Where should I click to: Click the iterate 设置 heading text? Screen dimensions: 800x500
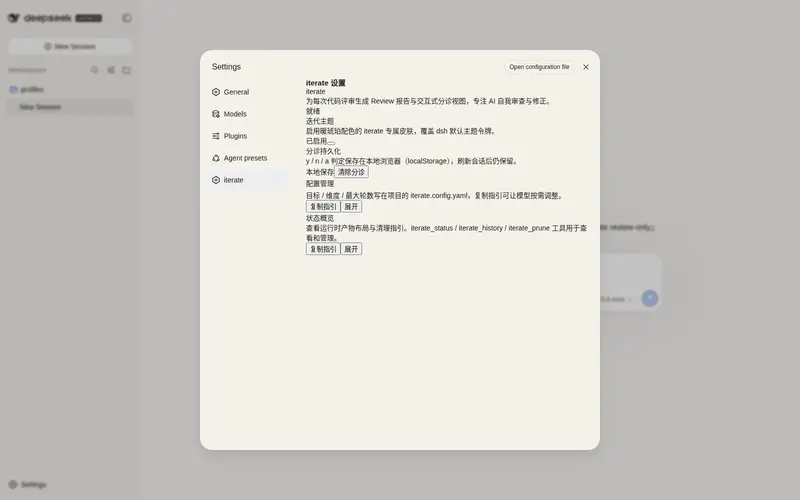(326, 83)
